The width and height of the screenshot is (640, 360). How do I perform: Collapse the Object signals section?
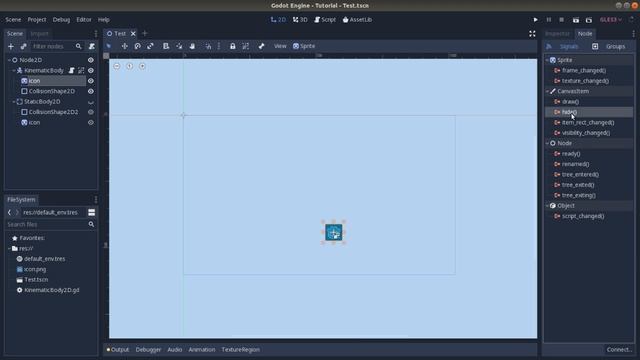pos(547,206)
